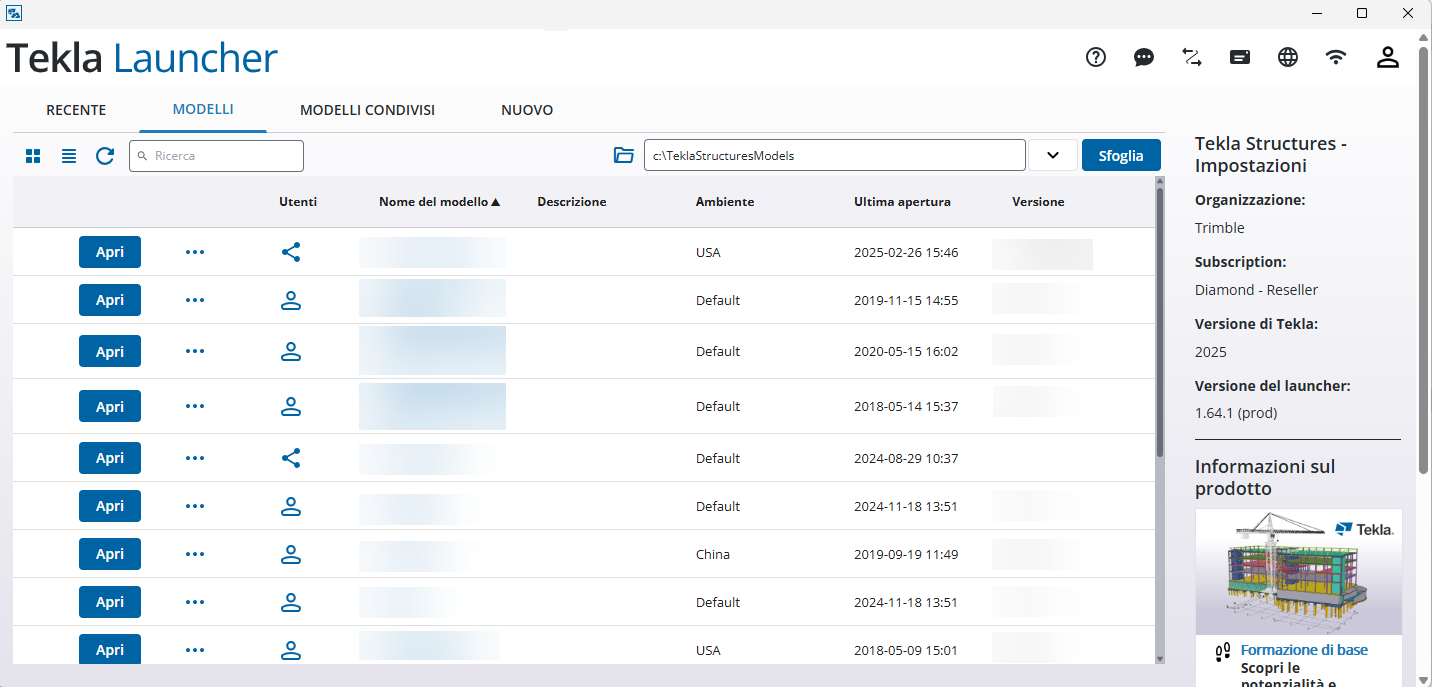Image resolution: width=1432 pixels, height=687 pixels.
Task: Refresh the model list
Action: pos(105,156)
